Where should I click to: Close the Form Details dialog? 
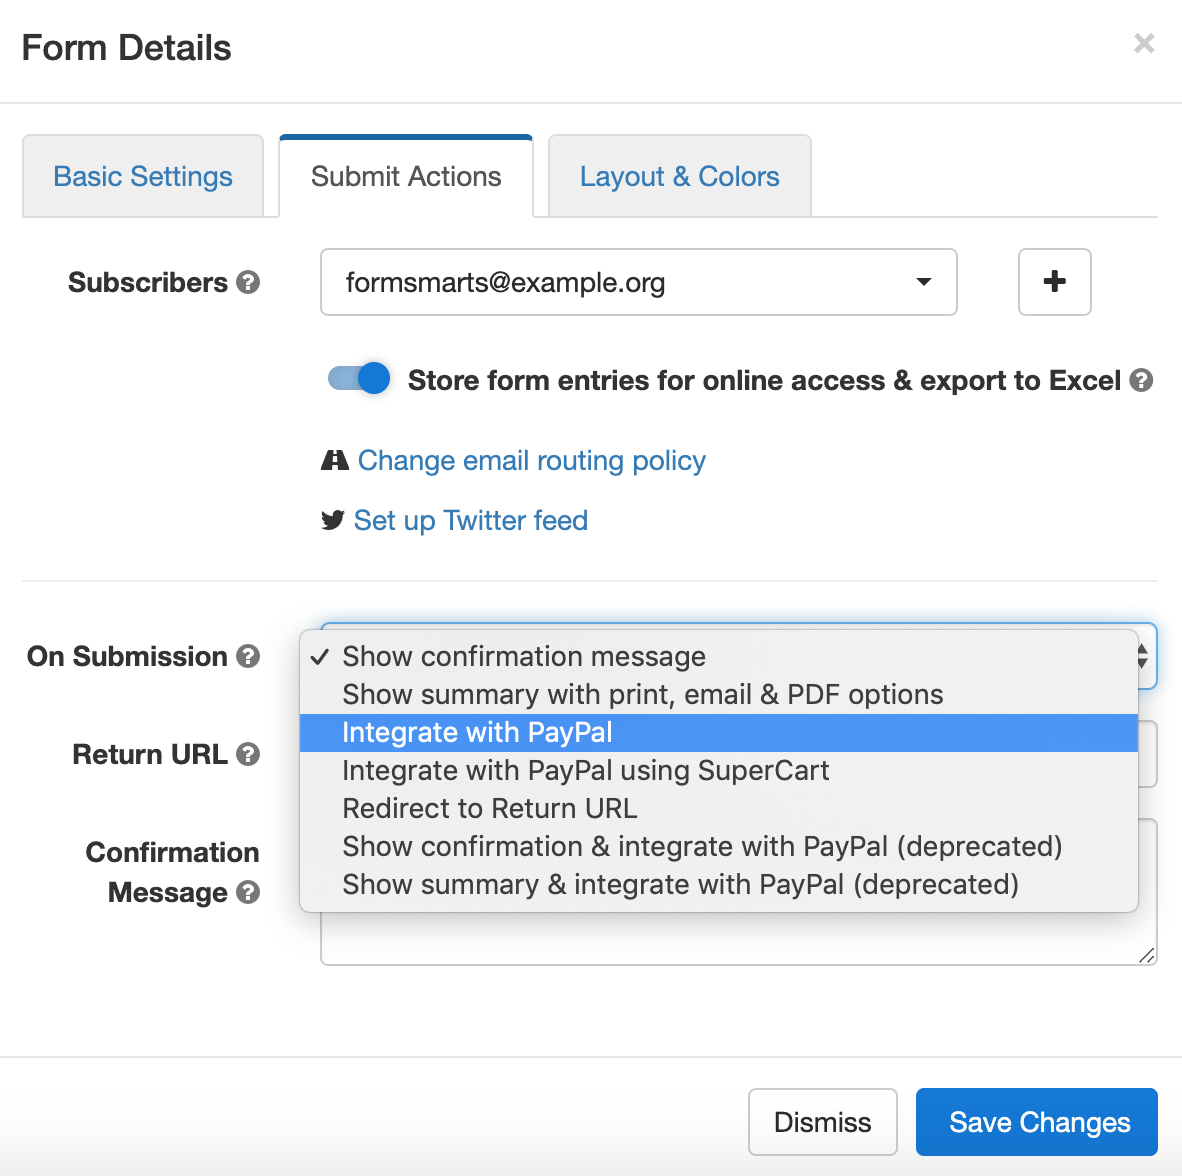pyautogui.click(x=1144, y=44)
